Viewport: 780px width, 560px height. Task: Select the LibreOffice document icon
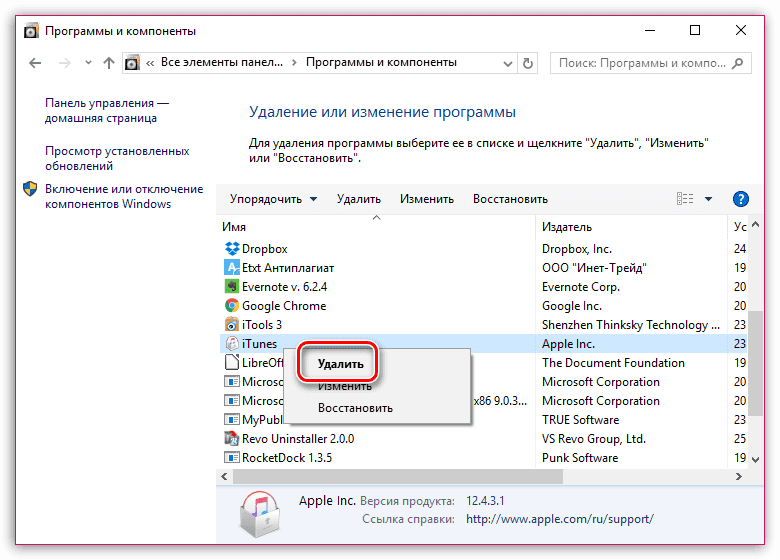click(x=232, y=362)
